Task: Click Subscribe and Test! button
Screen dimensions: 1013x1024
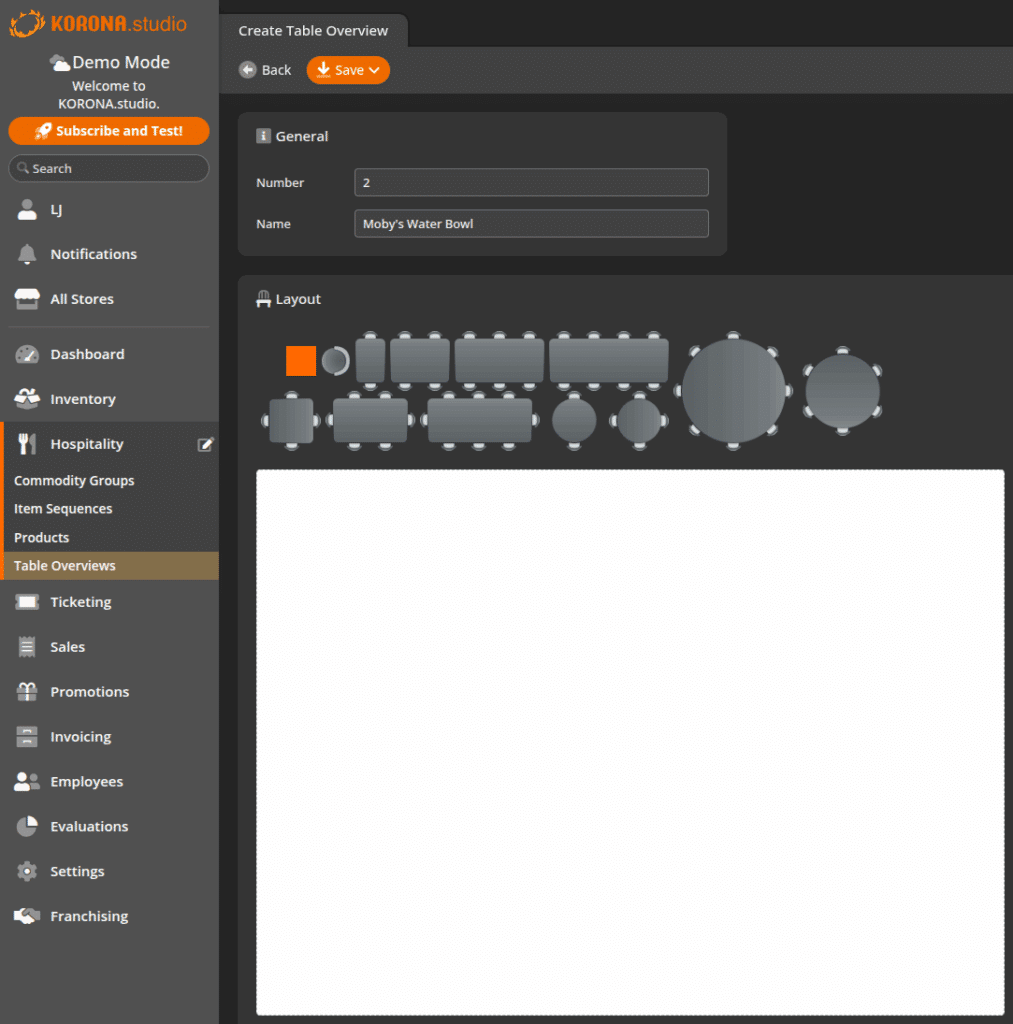Action: click(109, 131)
